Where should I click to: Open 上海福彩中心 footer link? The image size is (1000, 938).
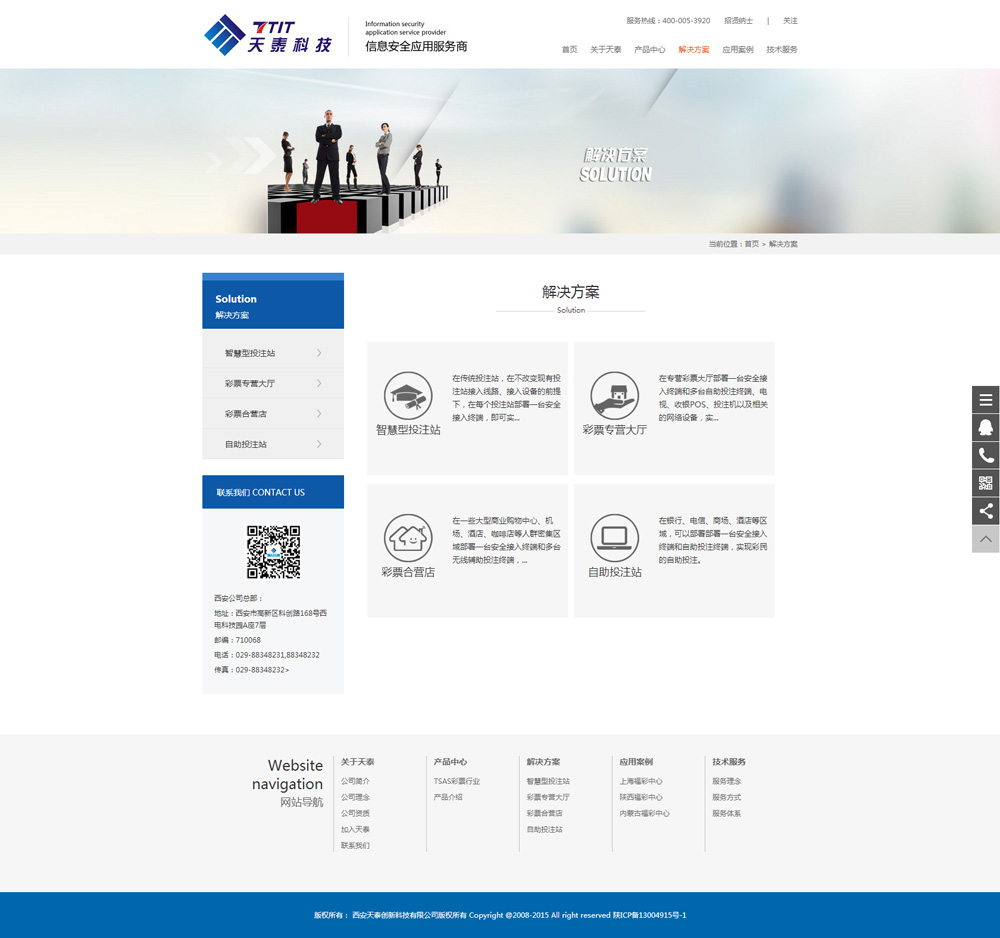pos(640,781)
